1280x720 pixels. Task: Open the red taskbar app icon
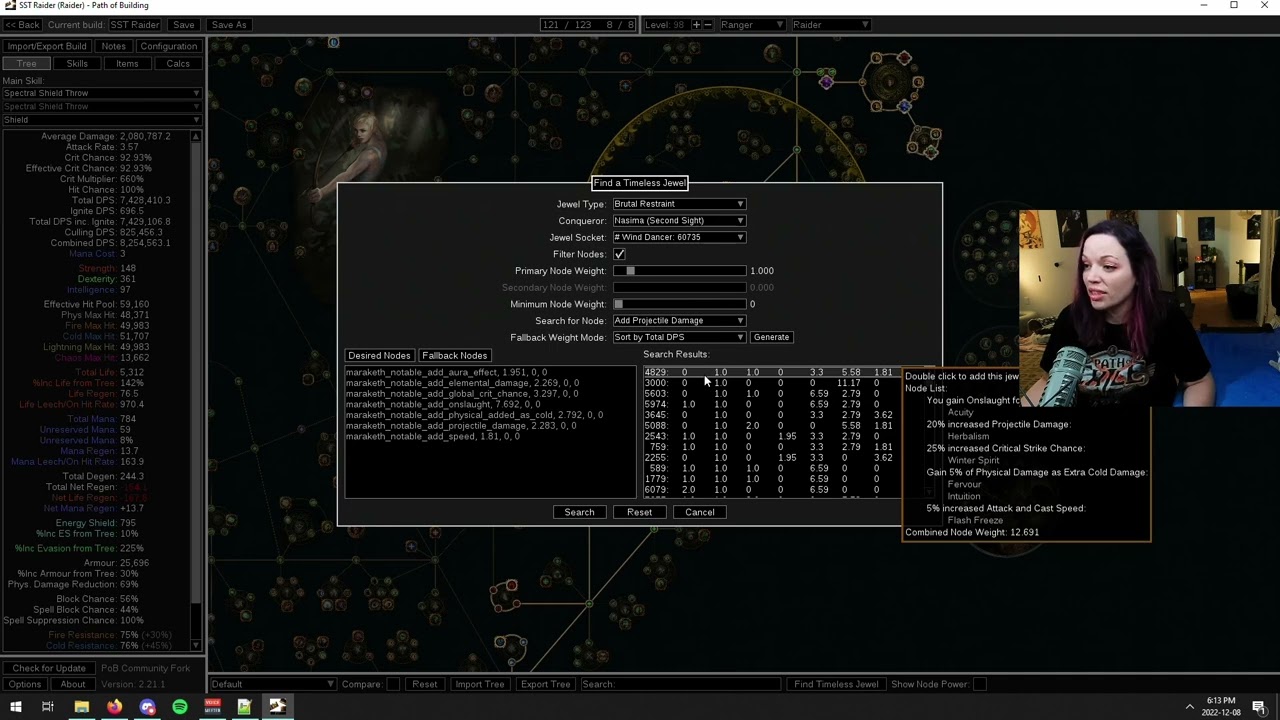click(x=212, y=707)
